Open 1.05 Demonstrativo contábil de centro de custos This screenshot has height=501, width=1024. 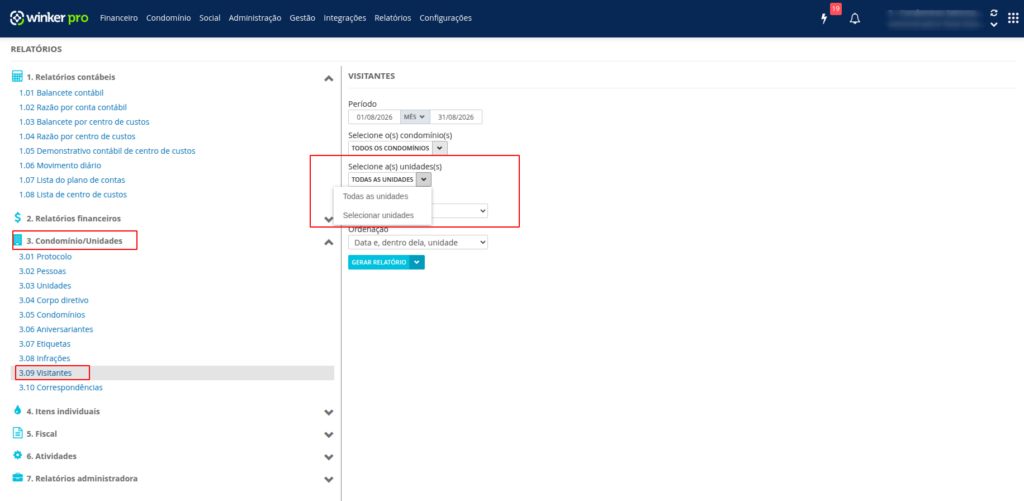(x=107, y=151)
